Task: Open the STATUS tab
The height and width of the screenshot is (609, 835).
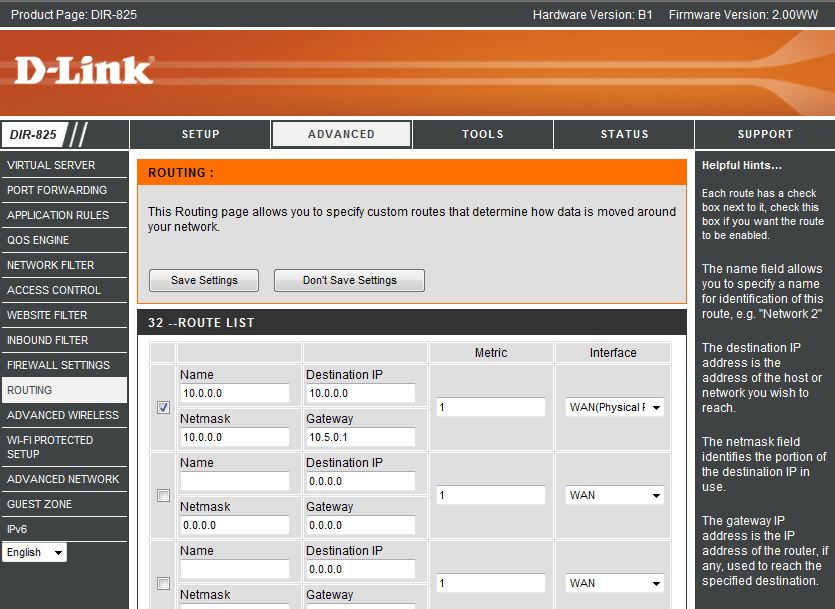Action: point(624,134)
